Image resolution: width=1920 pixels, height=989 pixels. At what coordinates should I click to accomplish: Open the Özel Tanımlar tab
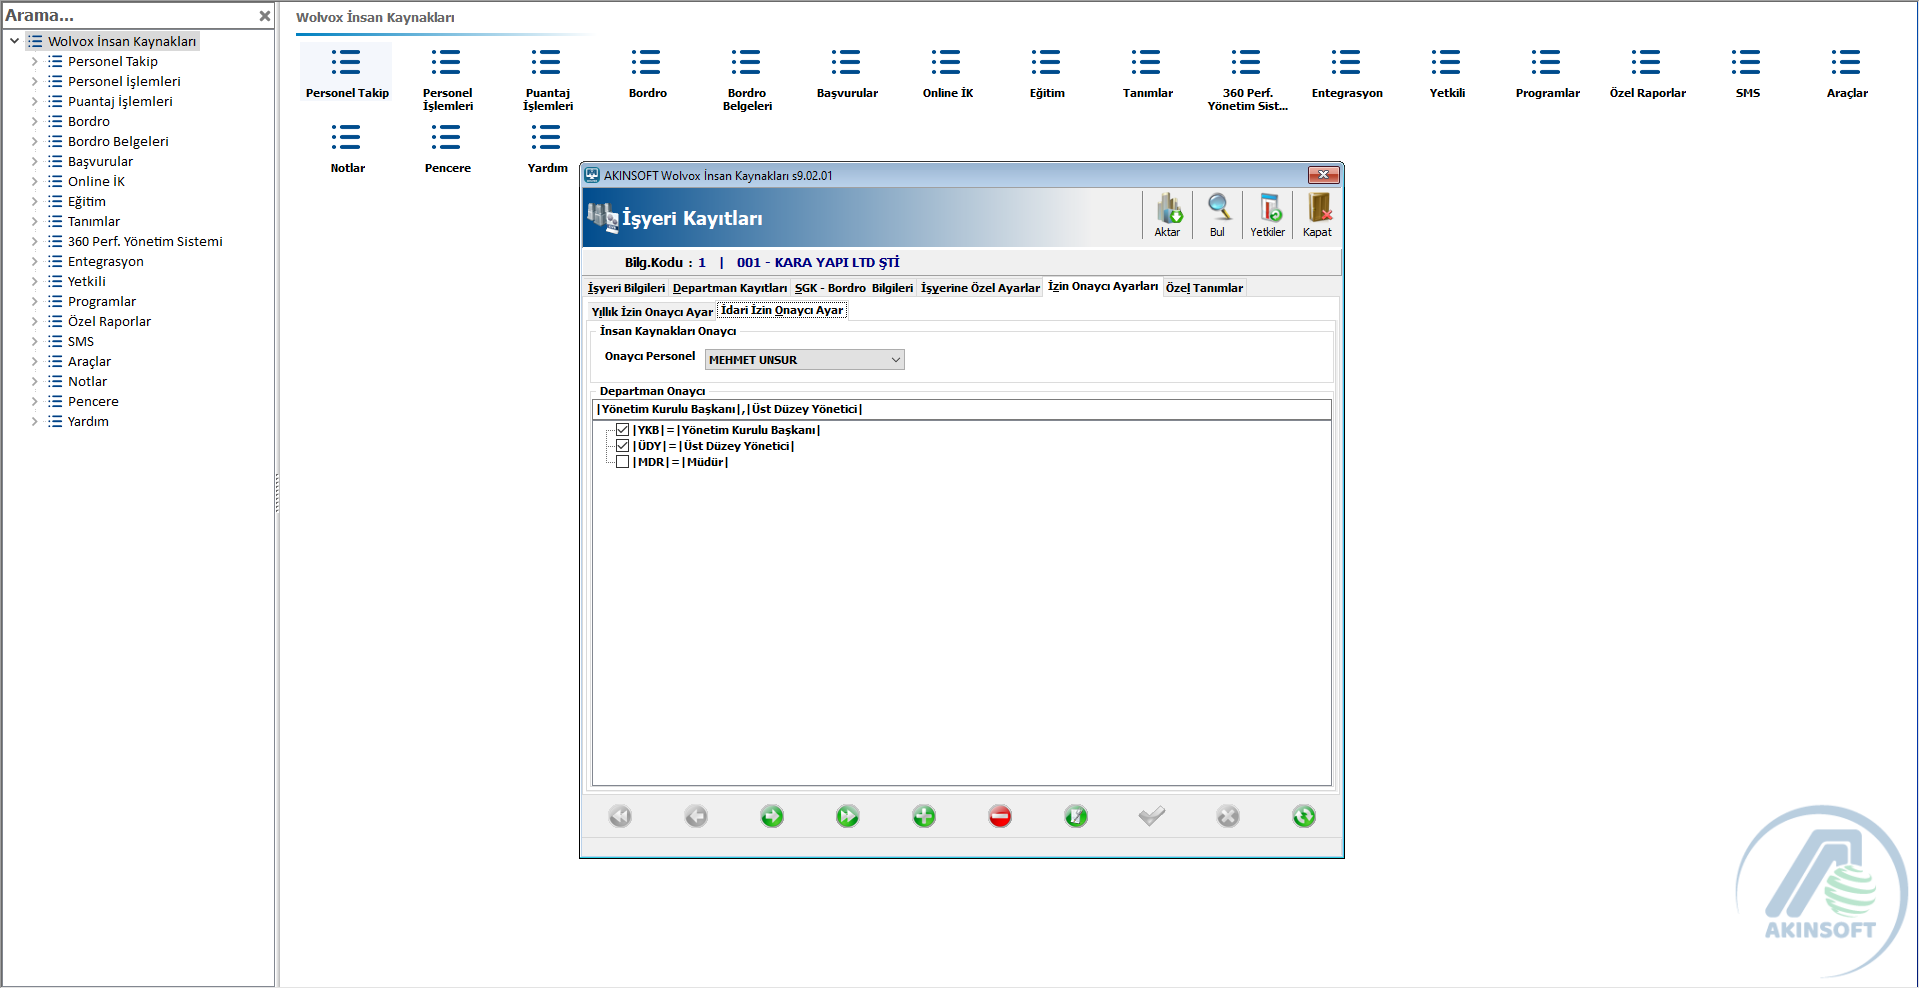point(1204,288)
